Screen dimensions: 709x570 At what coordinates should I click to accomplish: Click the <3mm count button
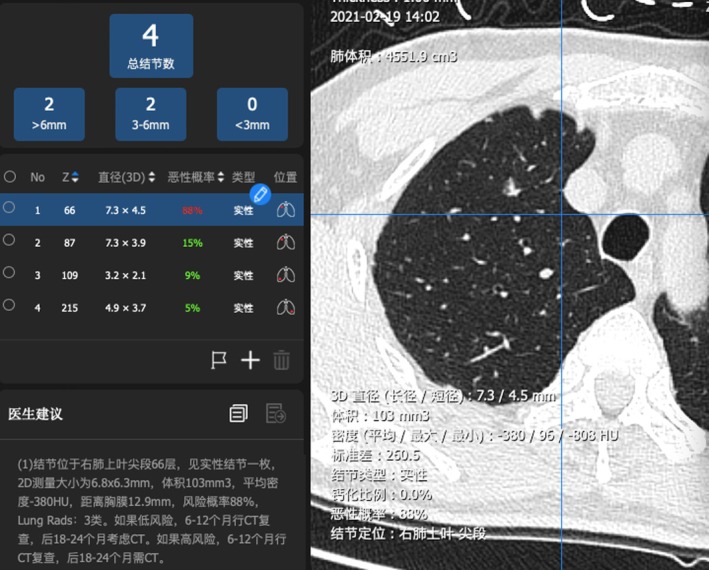coord(252,114)
